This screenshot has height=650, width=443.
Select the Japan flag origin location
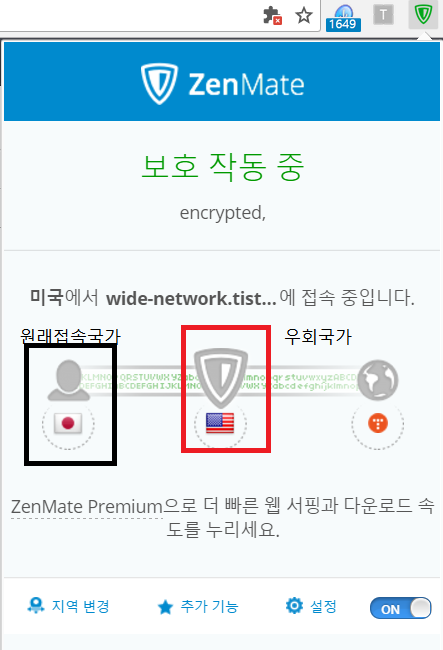pos(68,423)
